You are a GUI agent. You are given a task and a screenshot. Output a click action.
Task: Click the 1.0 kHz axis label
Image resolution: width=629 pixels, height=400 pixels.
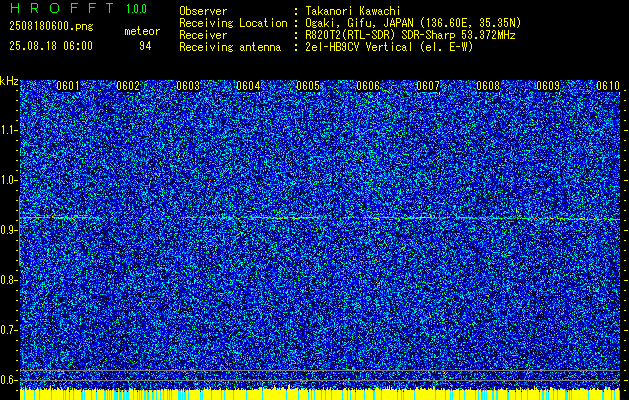click(x=8, y=180)
